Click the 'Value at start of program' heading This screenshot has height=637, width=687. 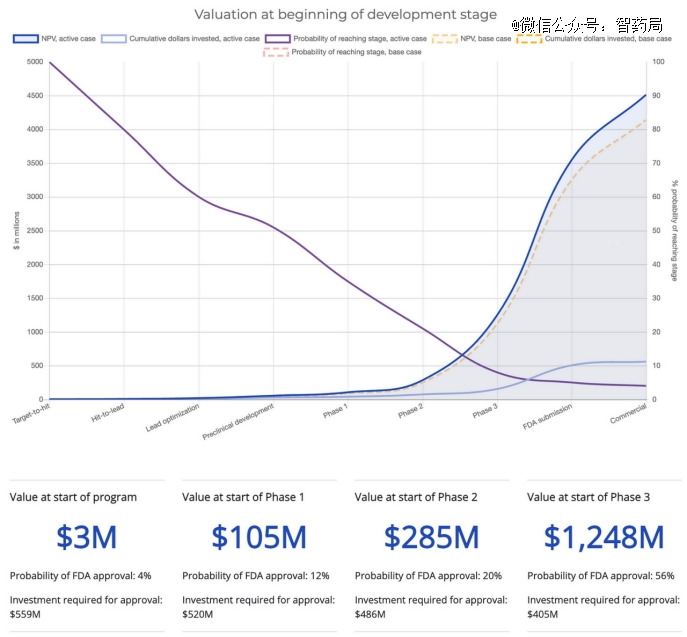click(x=73, y=497)
